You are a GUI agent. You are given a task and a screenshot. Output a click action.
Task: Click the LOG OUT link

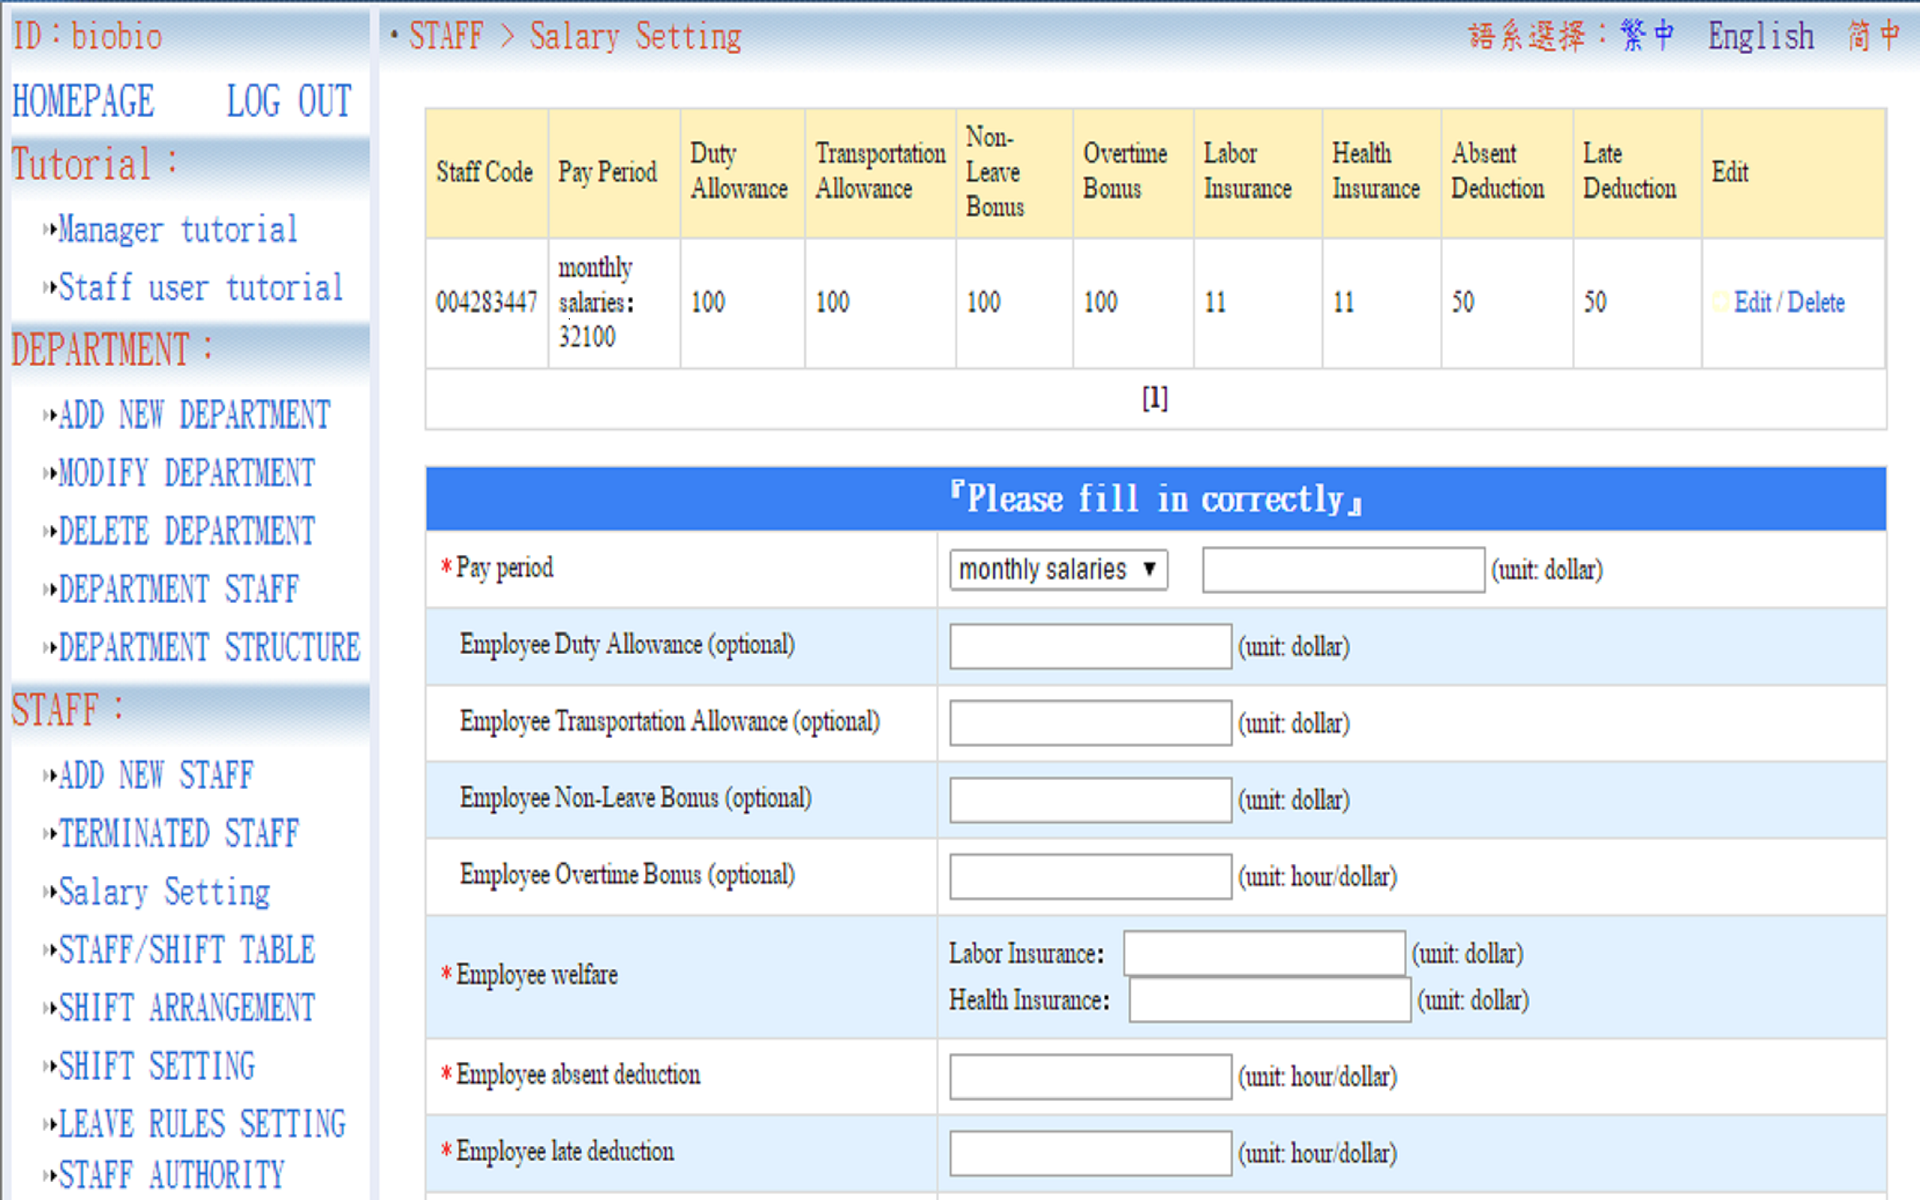[288, 101]
